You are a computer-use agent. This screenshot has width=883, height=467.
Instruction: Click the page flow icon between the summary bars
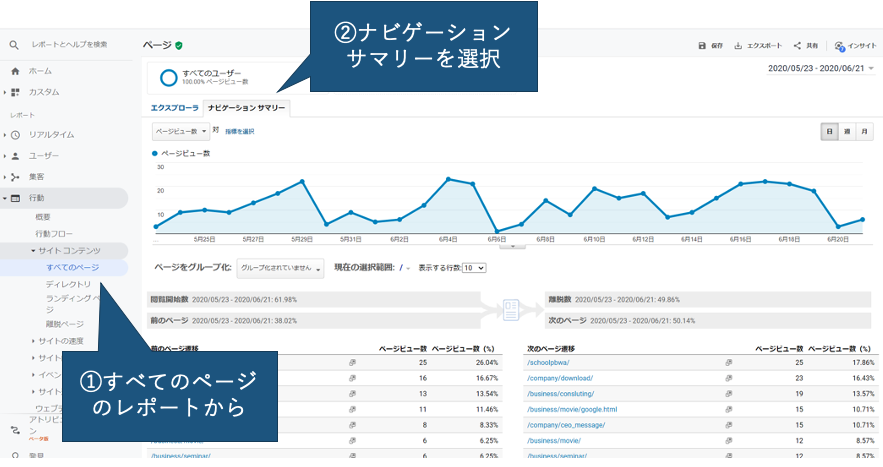coord(511,310)
